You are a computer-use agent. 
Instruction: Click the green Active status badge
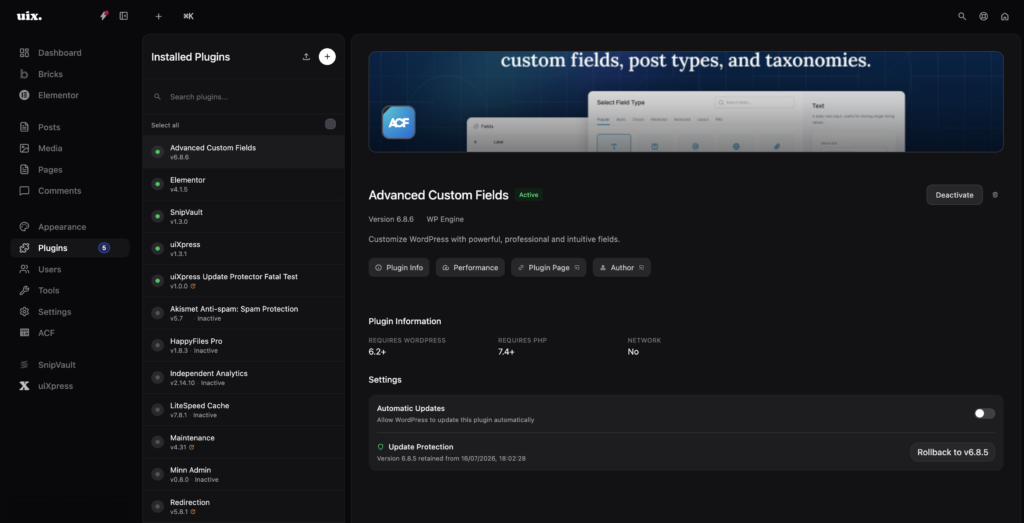pos(528,195)
